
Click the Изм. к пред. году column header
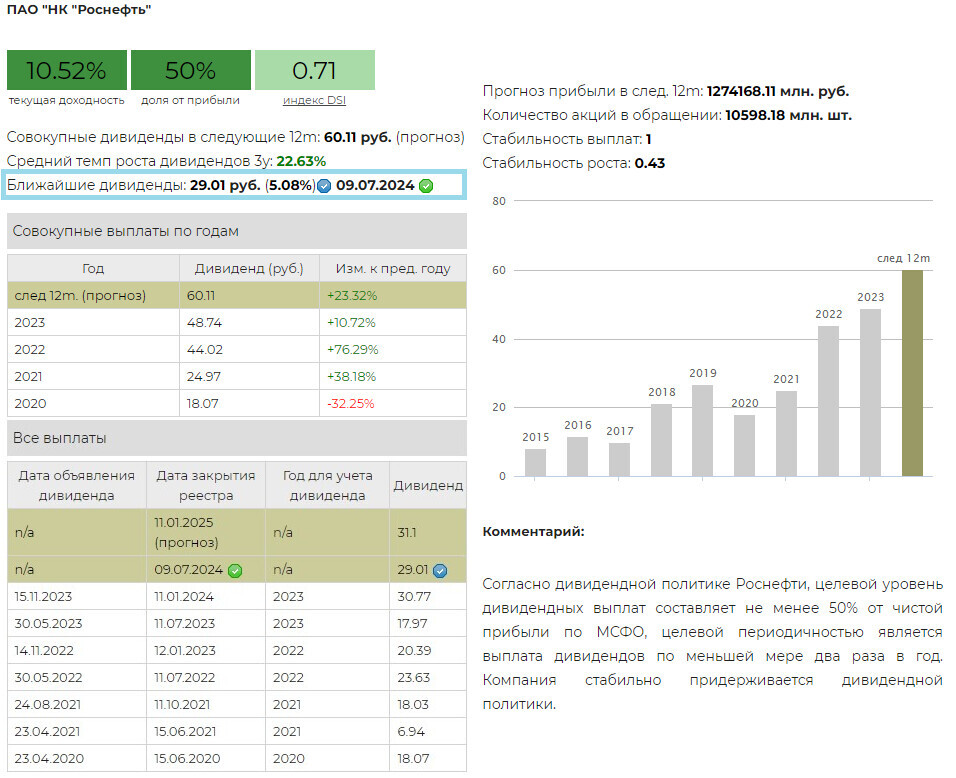(393, 268)
